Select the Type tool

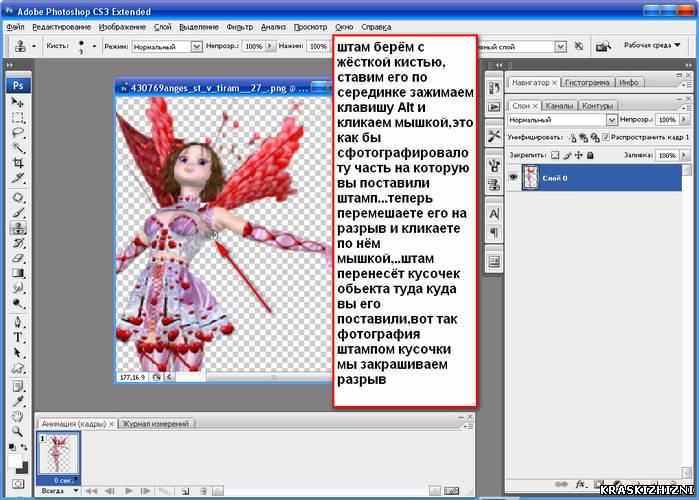point(18,337)
